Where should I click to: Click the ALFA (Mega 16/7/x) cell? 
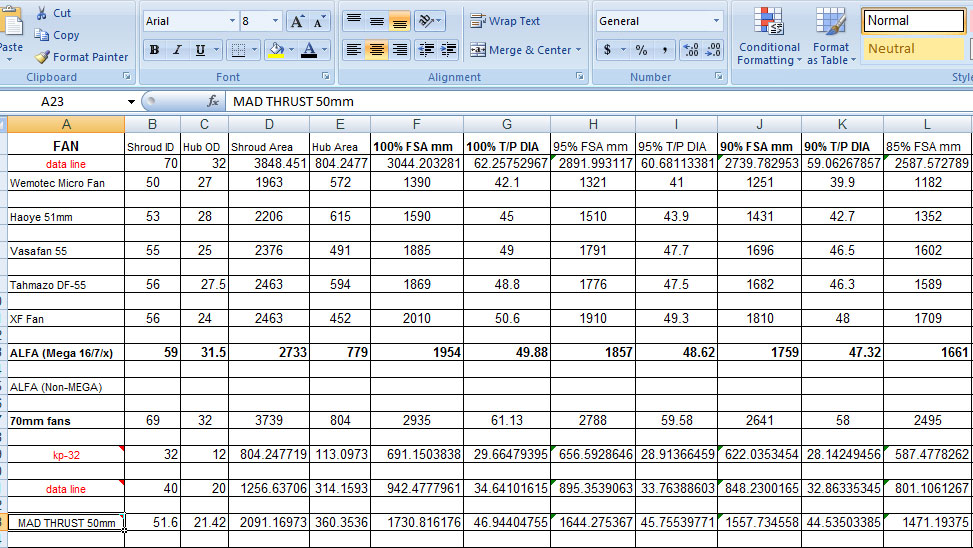66,353
